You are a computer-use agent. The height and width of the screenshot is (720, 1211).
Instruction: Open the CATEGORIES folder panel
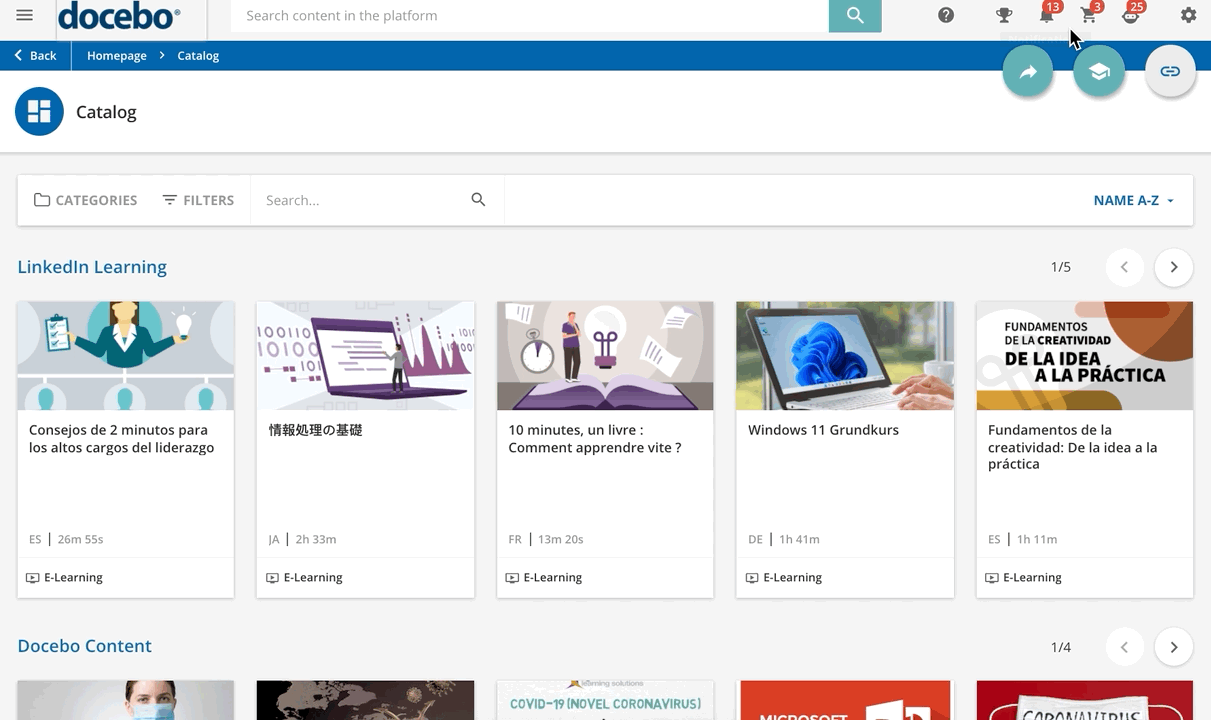point(85,200)
